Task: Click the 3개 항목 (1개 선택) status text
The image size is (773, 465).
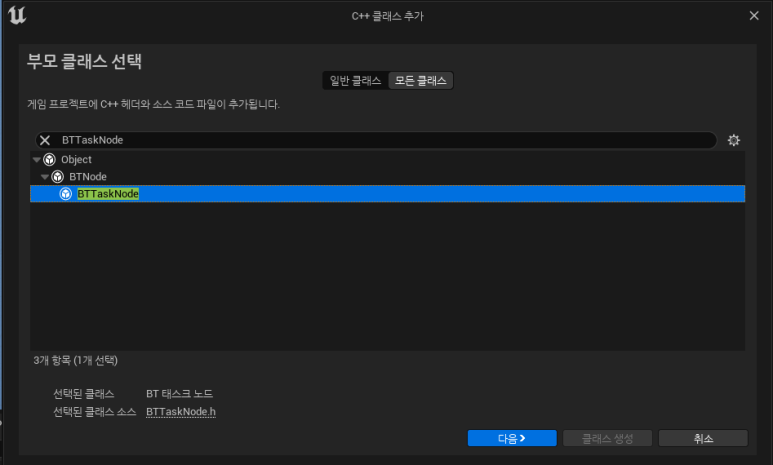Action: (x=75, y=360)
